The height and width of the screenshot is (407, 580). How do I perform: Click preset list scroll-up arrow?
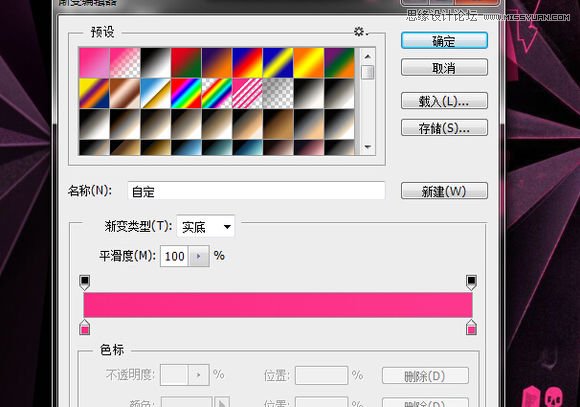click(368, 57)
